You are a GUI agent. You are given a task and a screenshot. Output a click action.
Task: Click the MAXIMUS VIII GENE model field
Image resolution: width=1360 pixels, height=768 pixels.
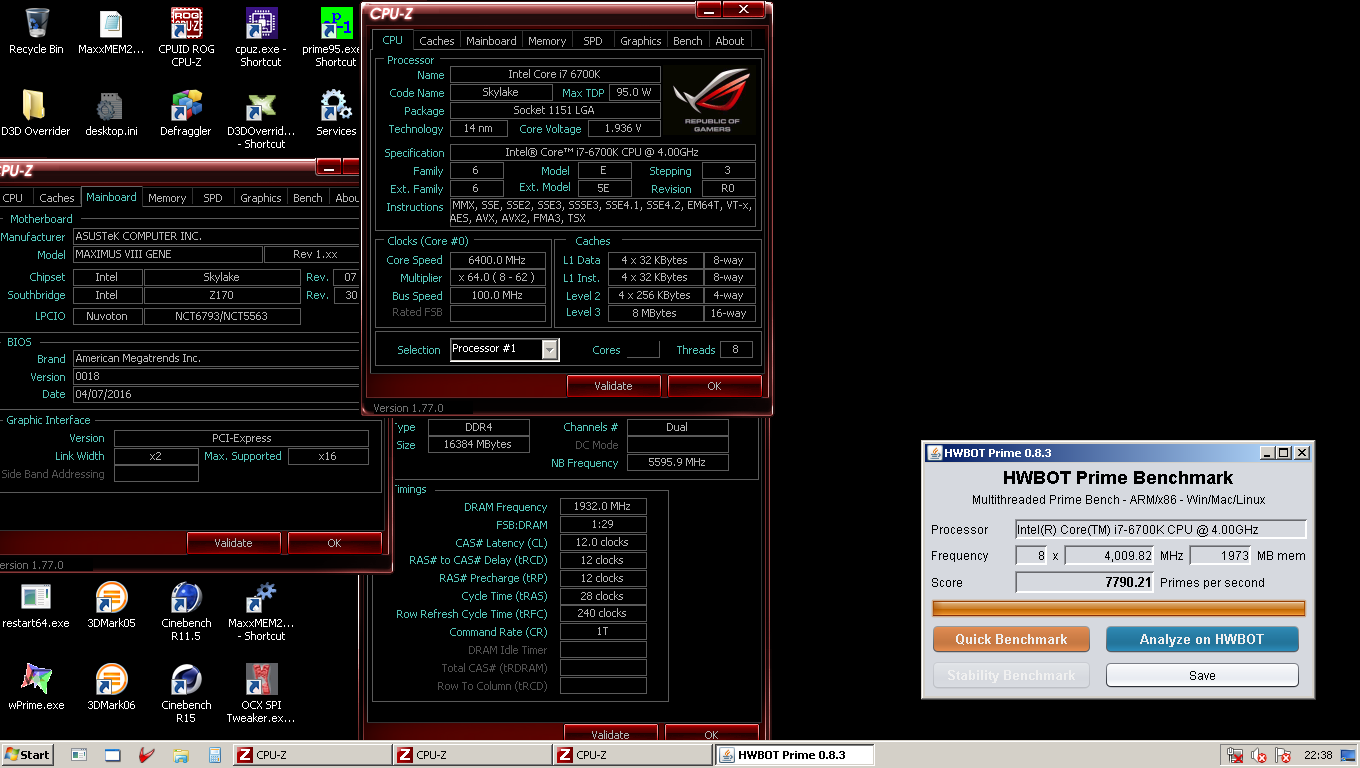(x=167, y=254)
